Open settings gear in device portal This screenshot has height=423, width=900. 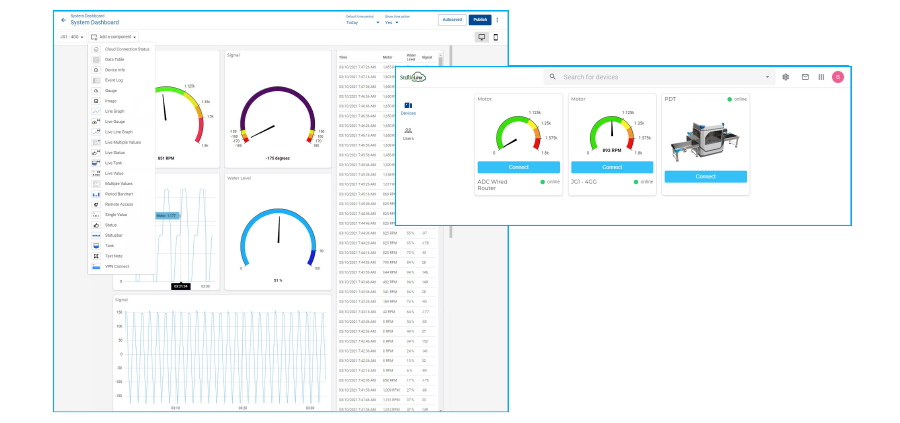point(786,77)
